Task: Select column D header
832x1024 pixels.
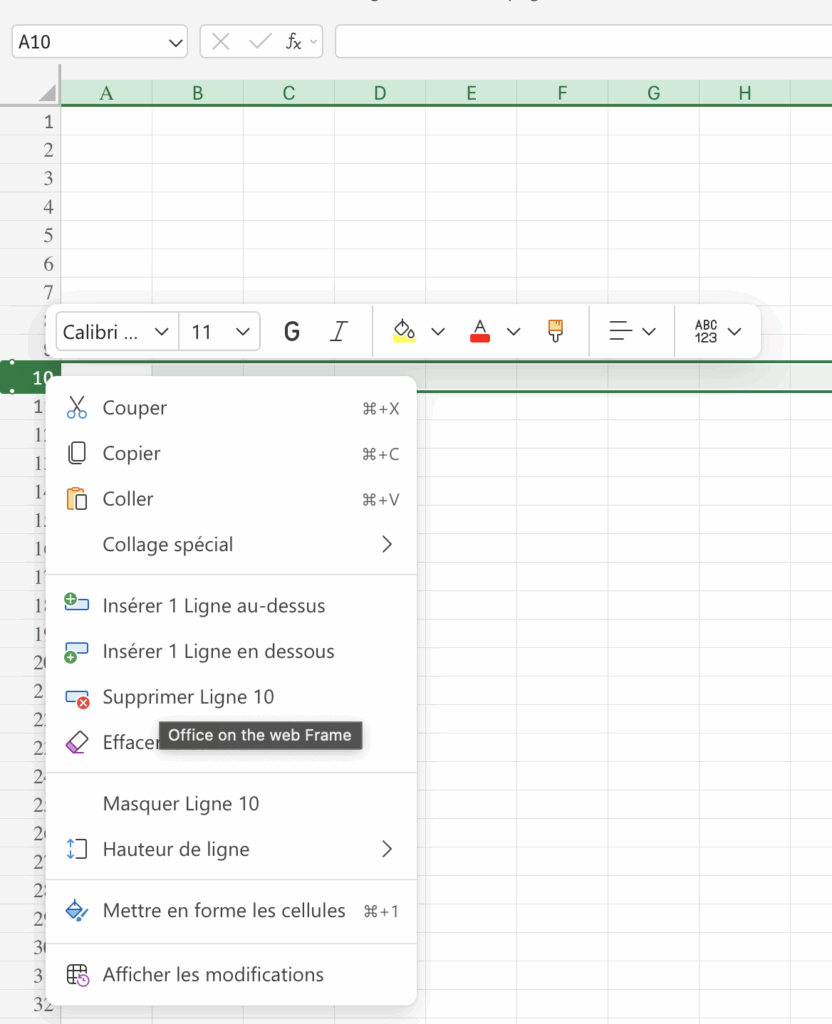Action: click(380, 93)
